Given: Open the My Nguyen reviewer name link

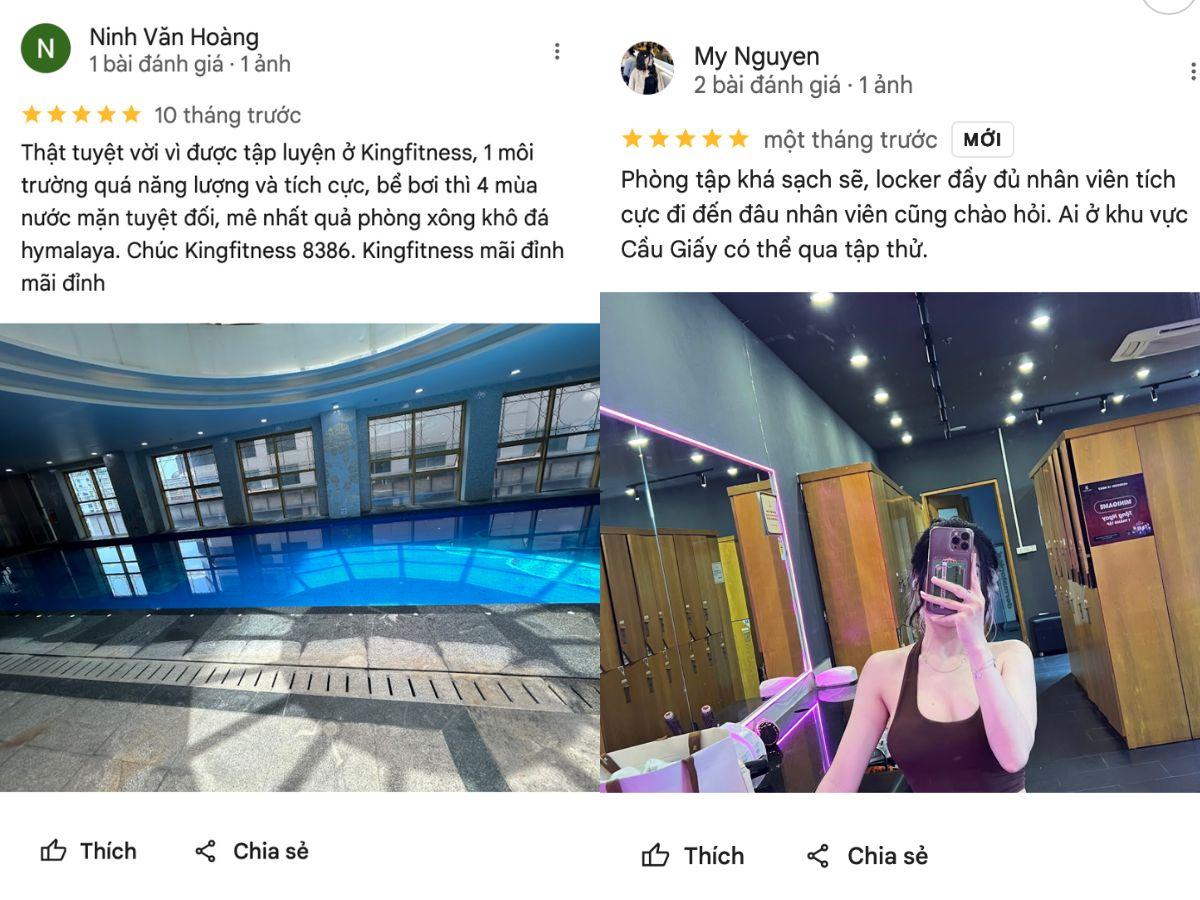Looking at the screenshot, I should coord(757,56).
